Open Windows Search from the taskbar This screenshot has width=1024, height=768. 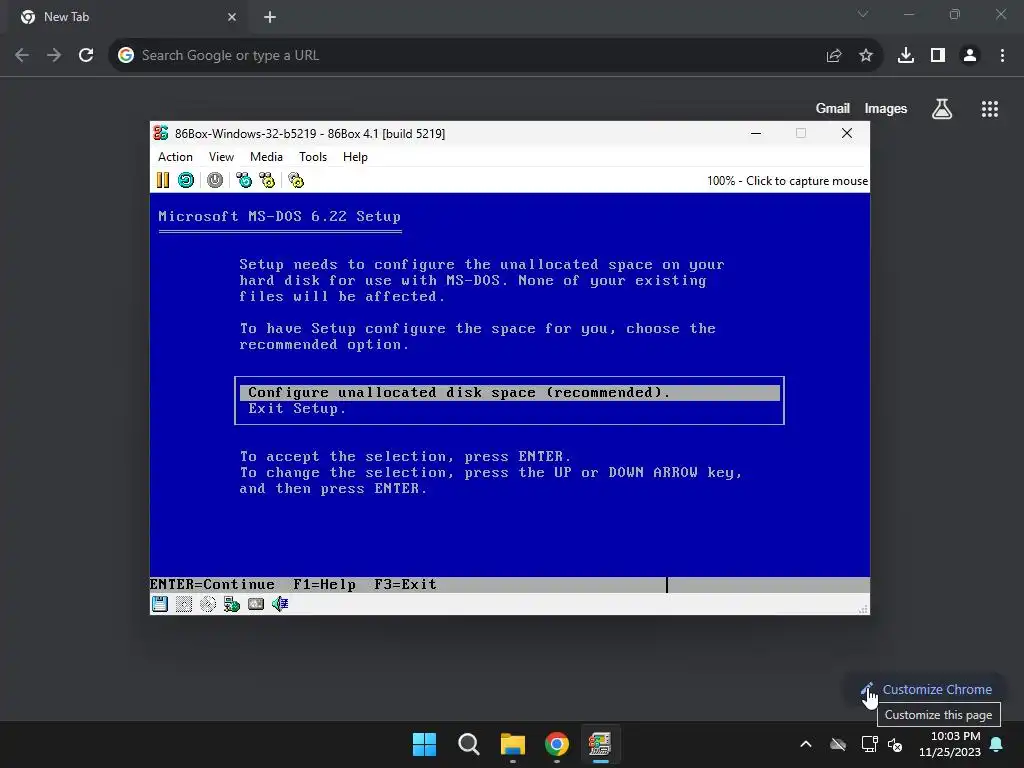(469, 744)
